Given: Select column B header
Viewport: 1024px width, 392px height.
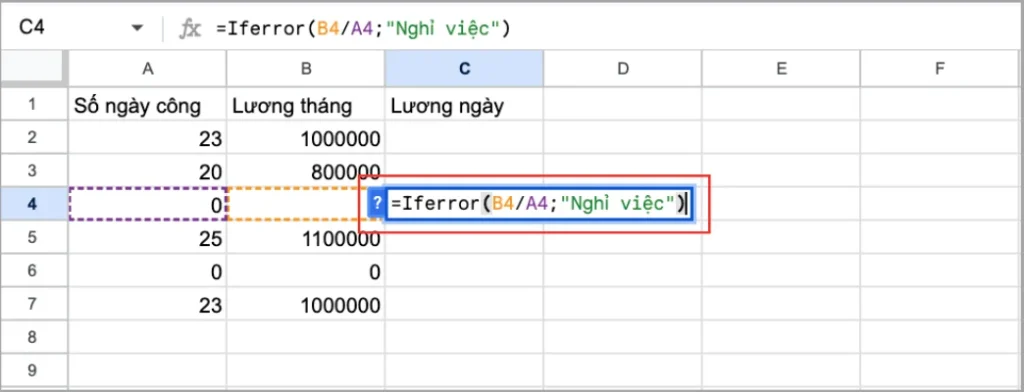Looking at the screenshot, I should [x=306, y=69].
